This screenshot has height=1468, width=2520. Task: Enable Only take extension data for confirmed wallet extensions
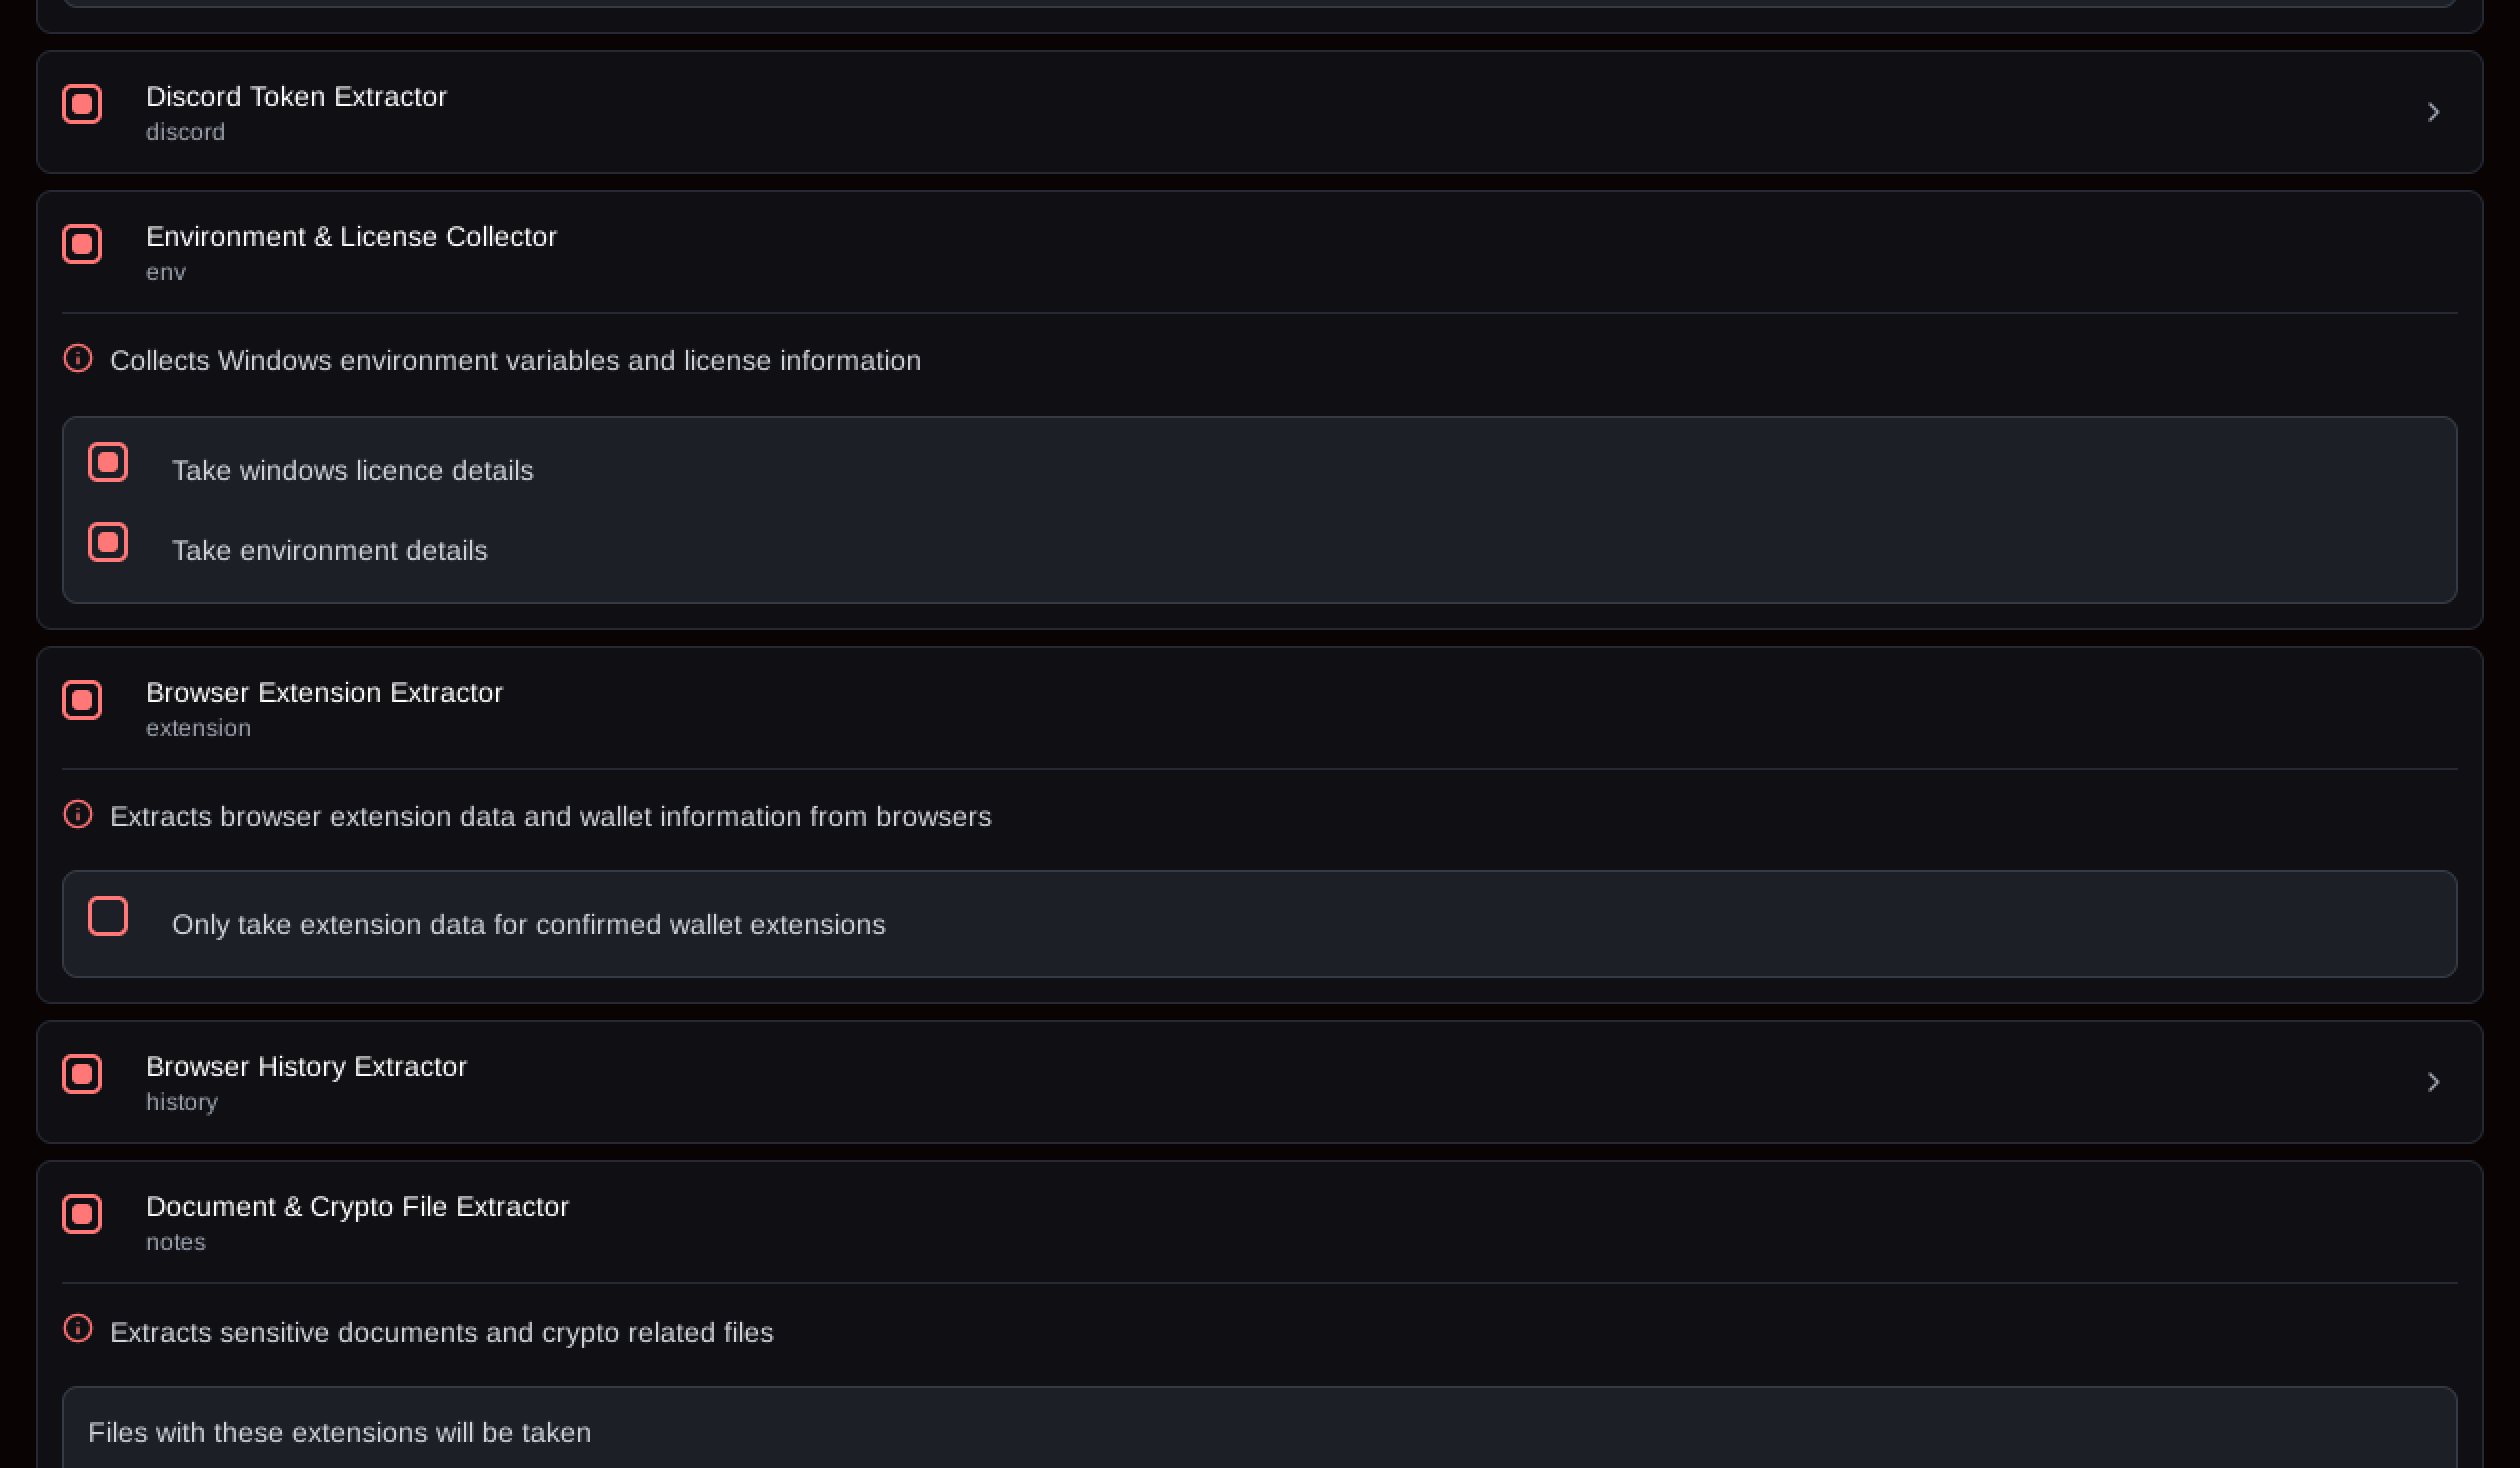tap(108, 916)
